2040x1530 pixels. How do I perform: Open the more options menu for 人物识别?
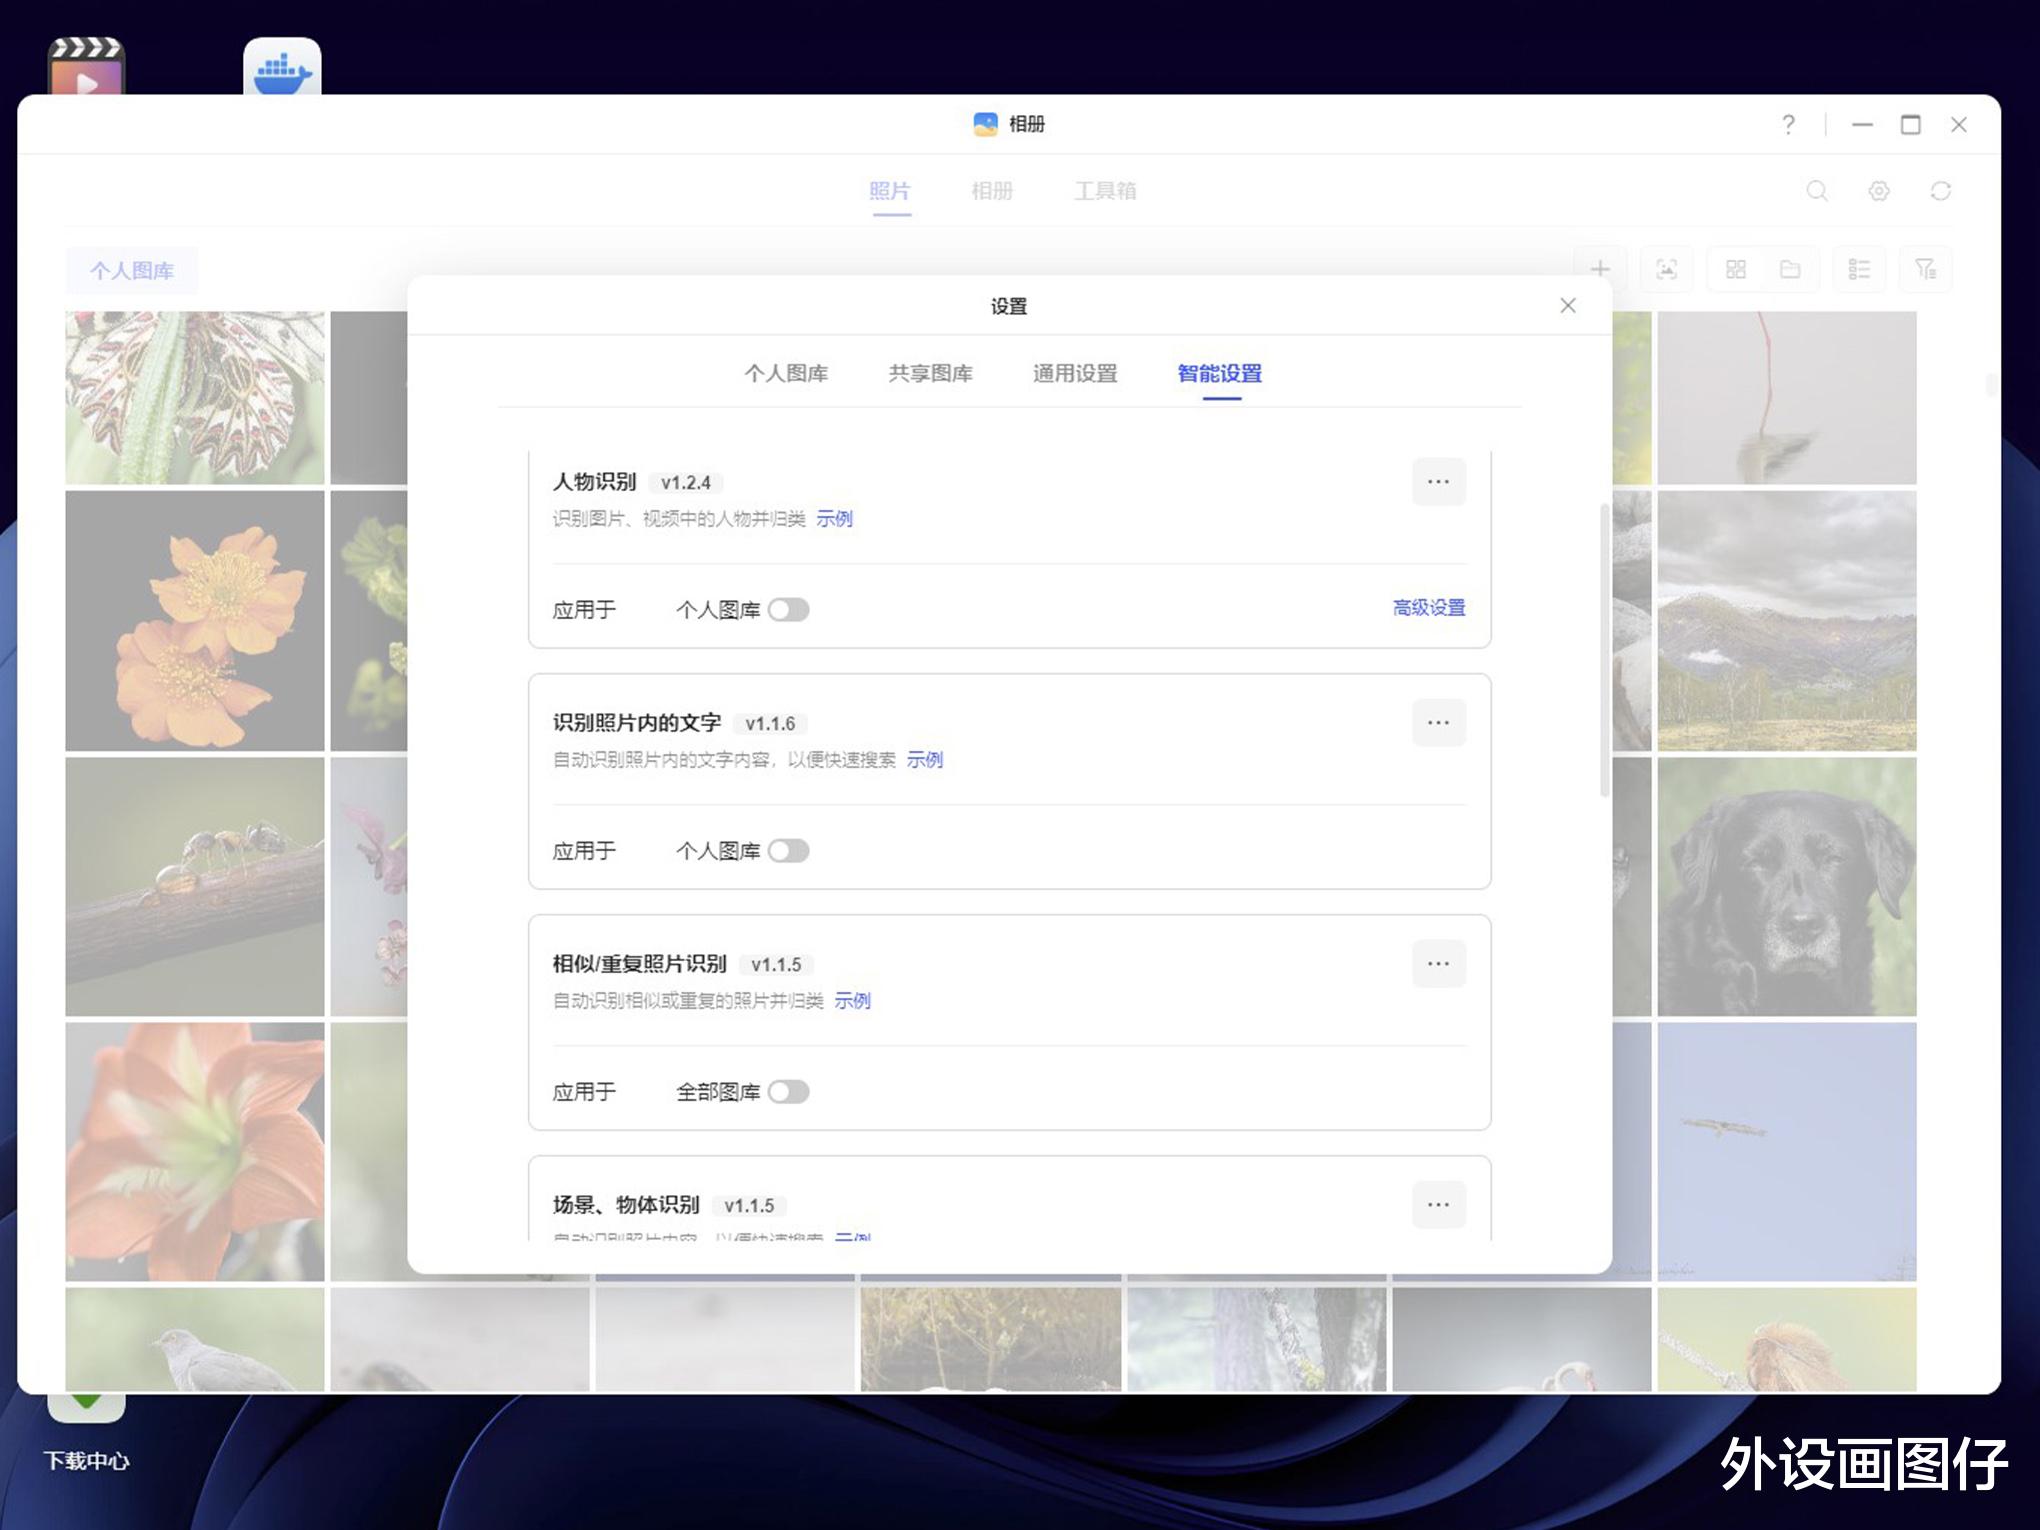click(x=1438, y=482)
